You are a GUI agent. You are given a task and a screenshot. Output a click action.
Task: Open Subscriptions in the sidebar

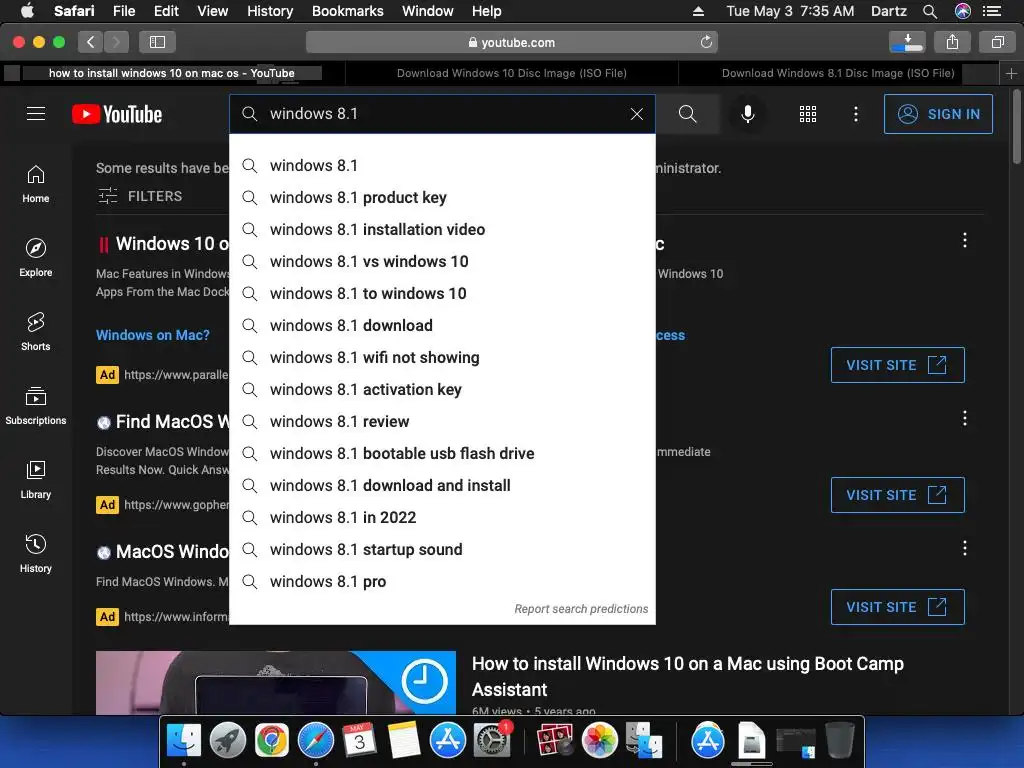point(36,406)
